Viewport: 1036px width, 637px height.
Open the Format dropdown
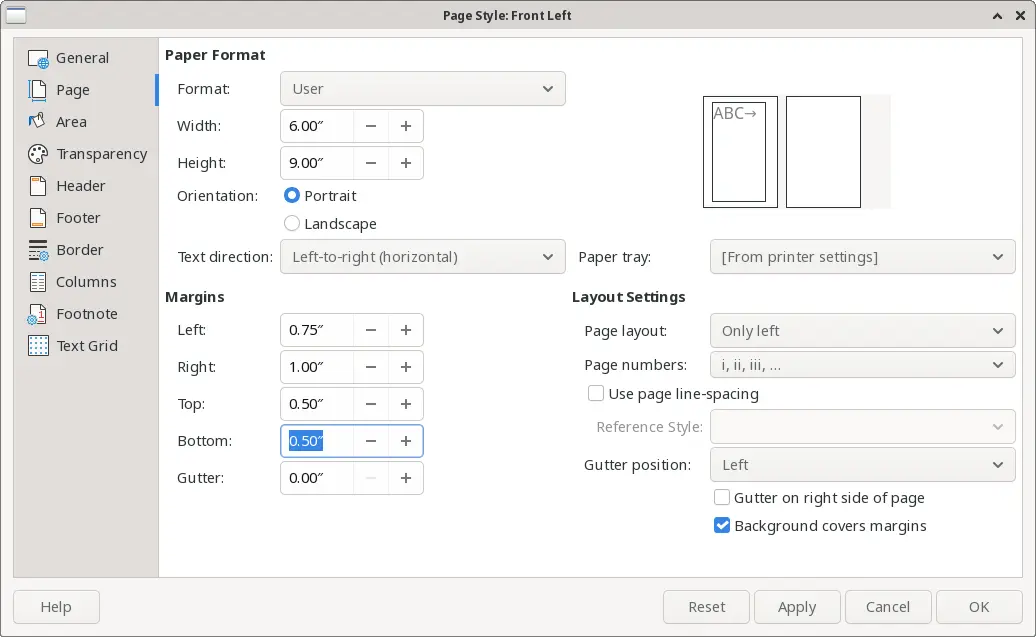click(423, 89)
